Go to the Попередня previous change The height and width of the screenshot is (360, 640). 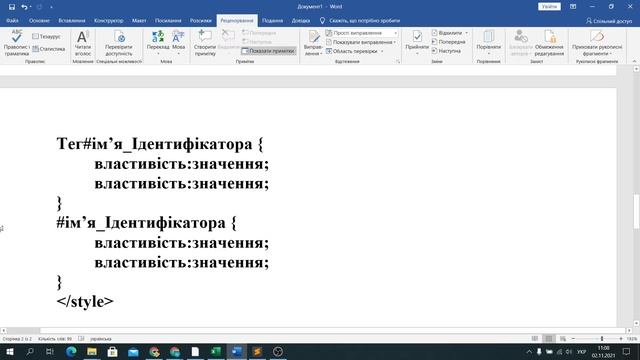449,42
